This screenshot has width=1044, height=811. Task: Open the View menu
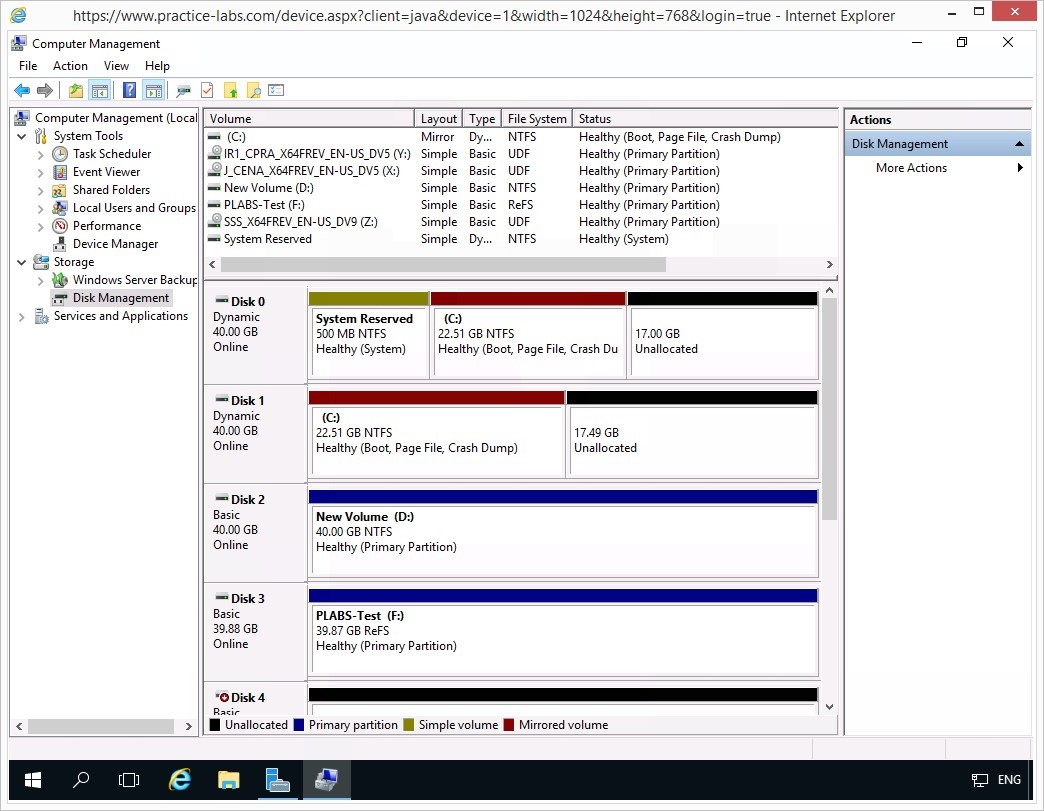coord(116,66)
